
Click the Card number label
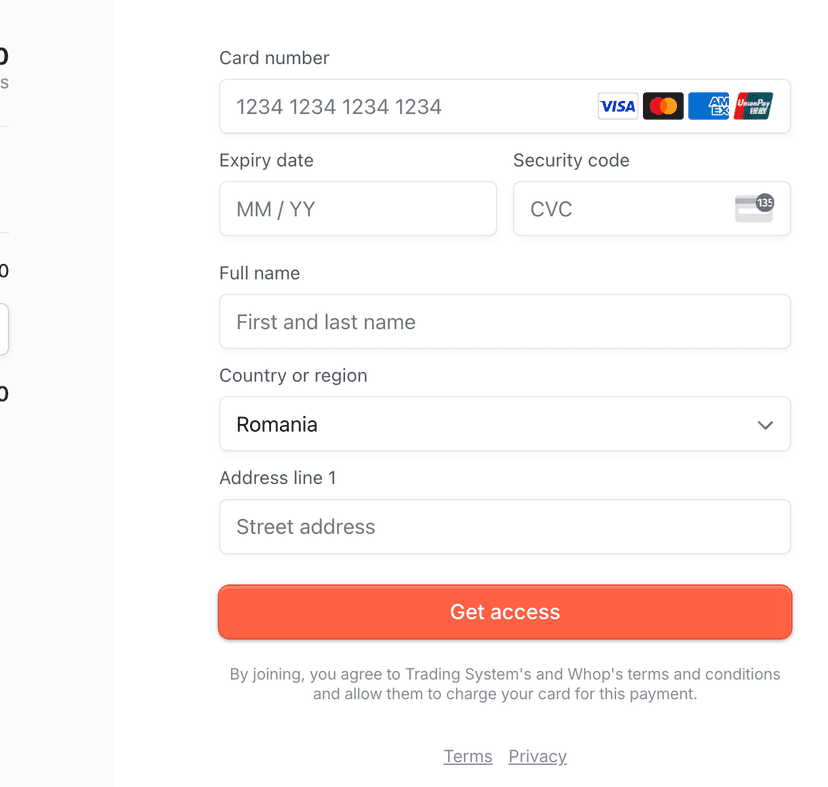(x=274, y=58)
